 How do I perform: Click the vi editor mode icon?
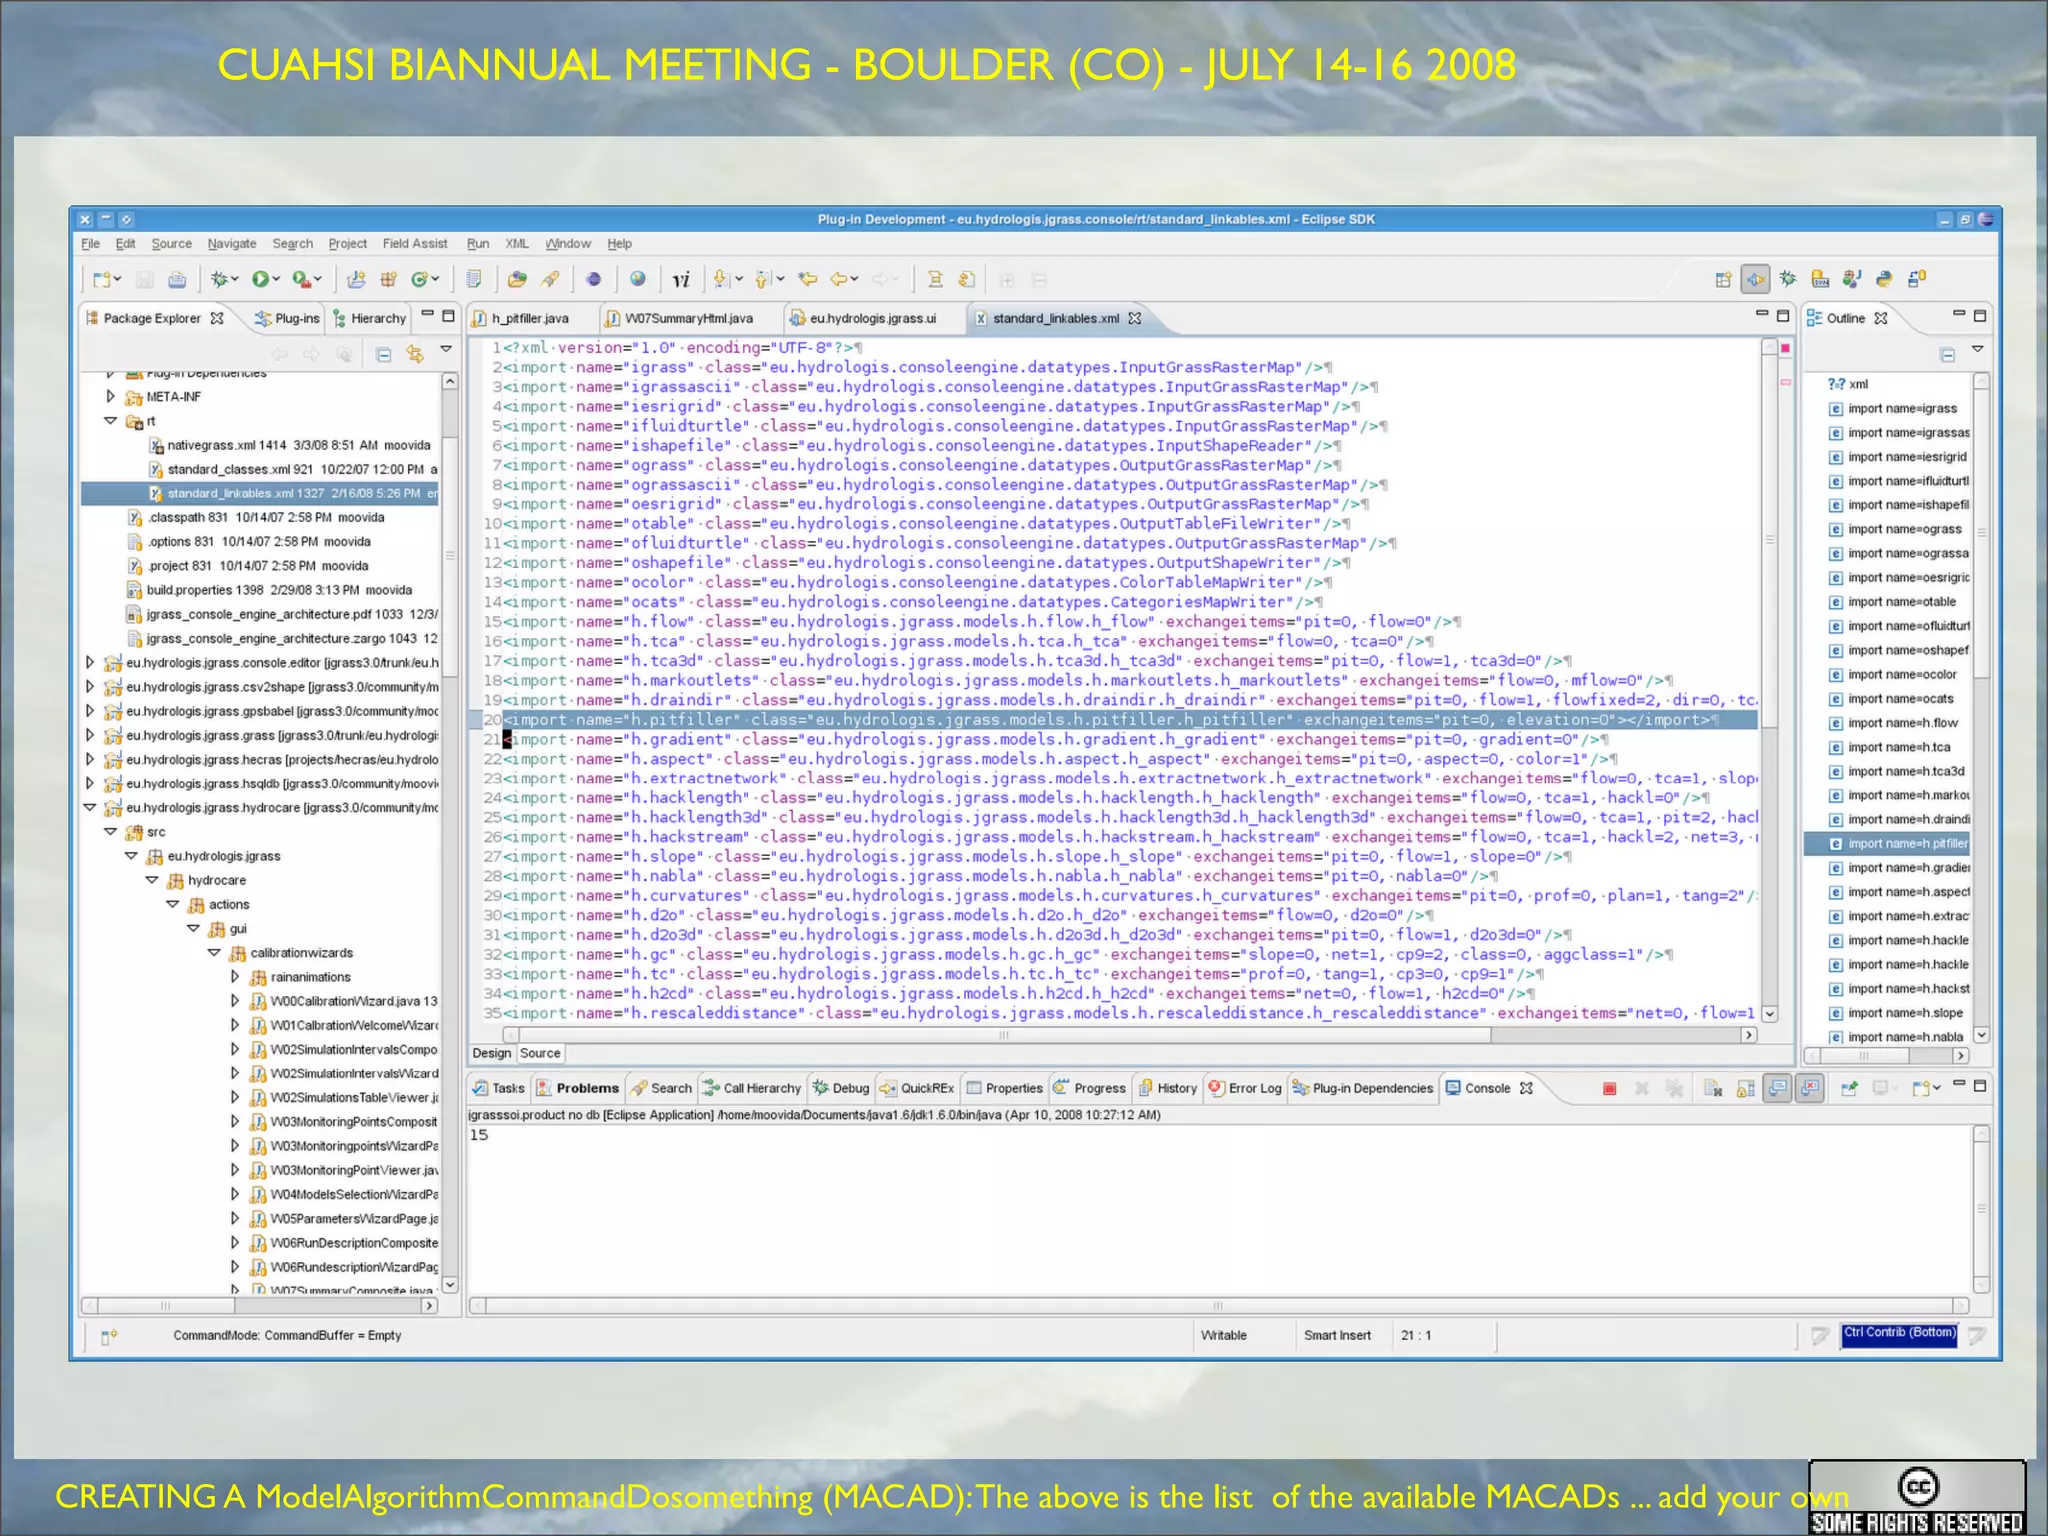tap(681, 280)
